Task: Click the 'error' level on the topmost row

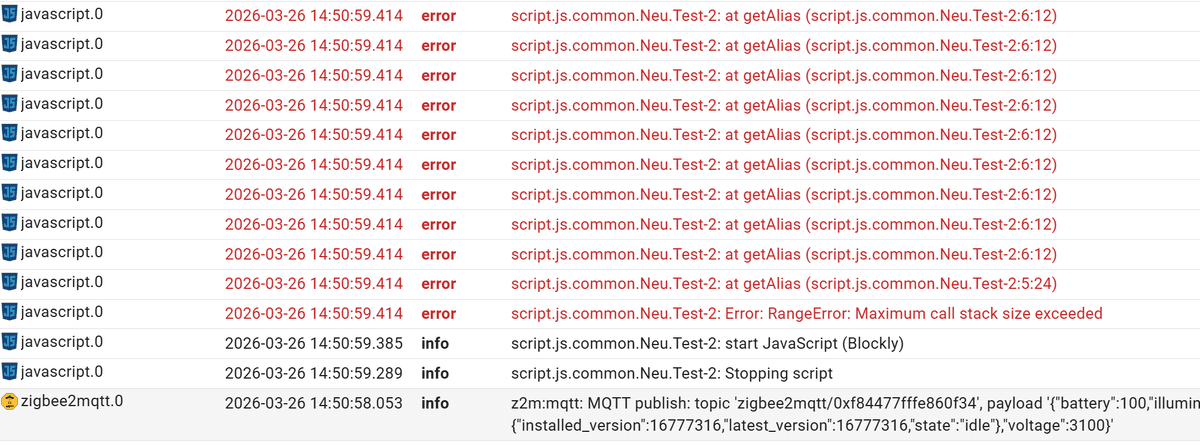Action: point(438,16)
